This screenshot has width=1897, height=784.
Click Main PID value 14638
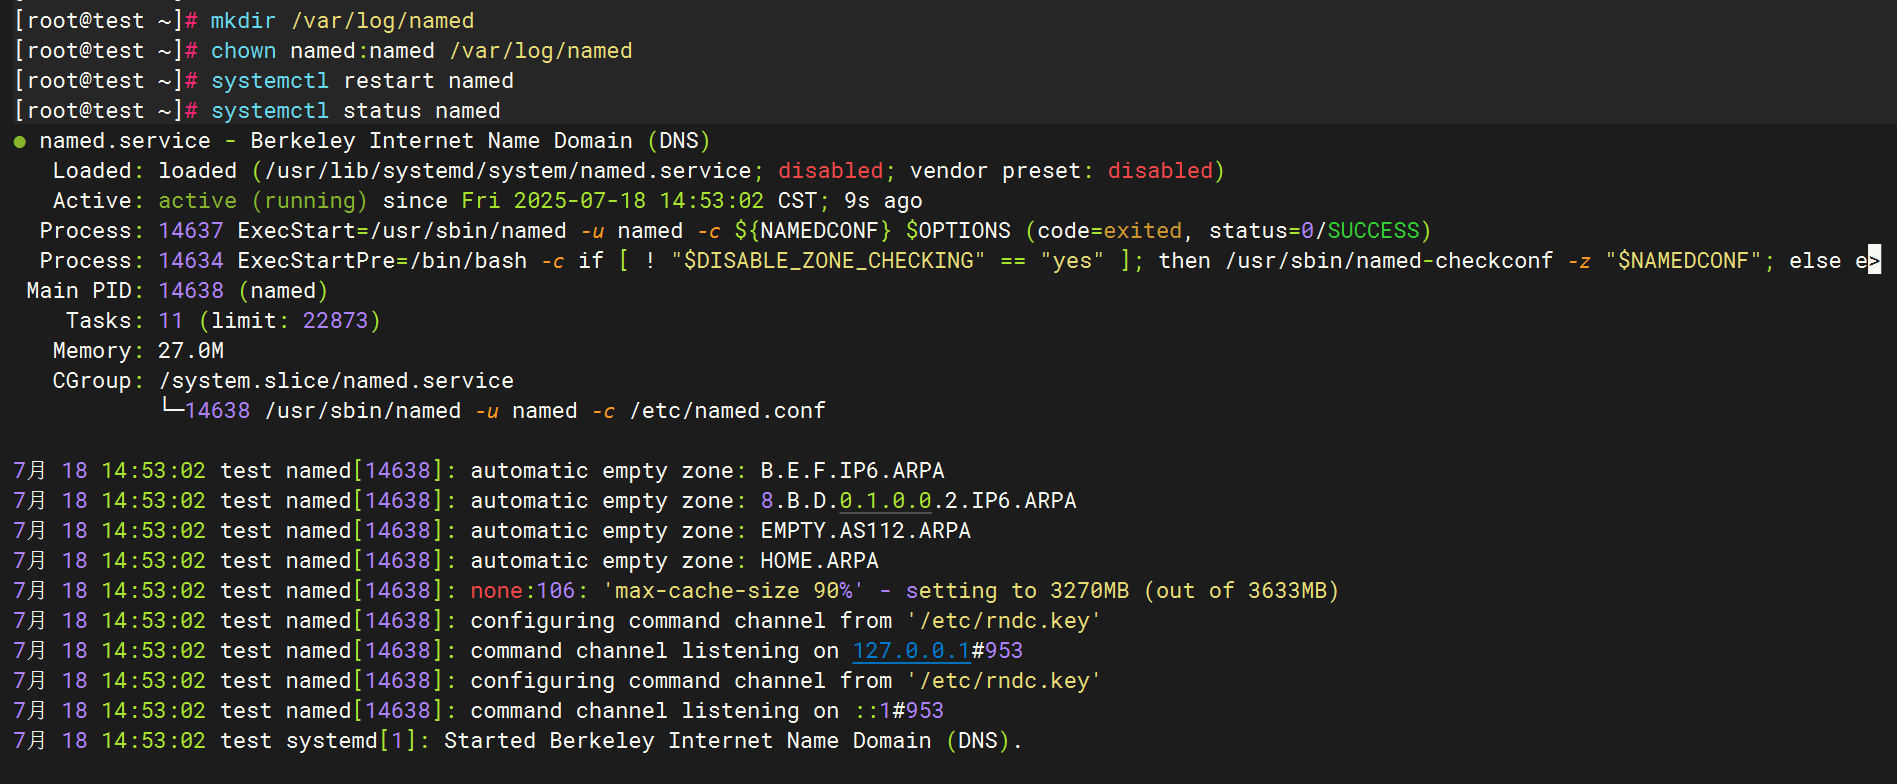pyautogui.click(x=191, y=291)
